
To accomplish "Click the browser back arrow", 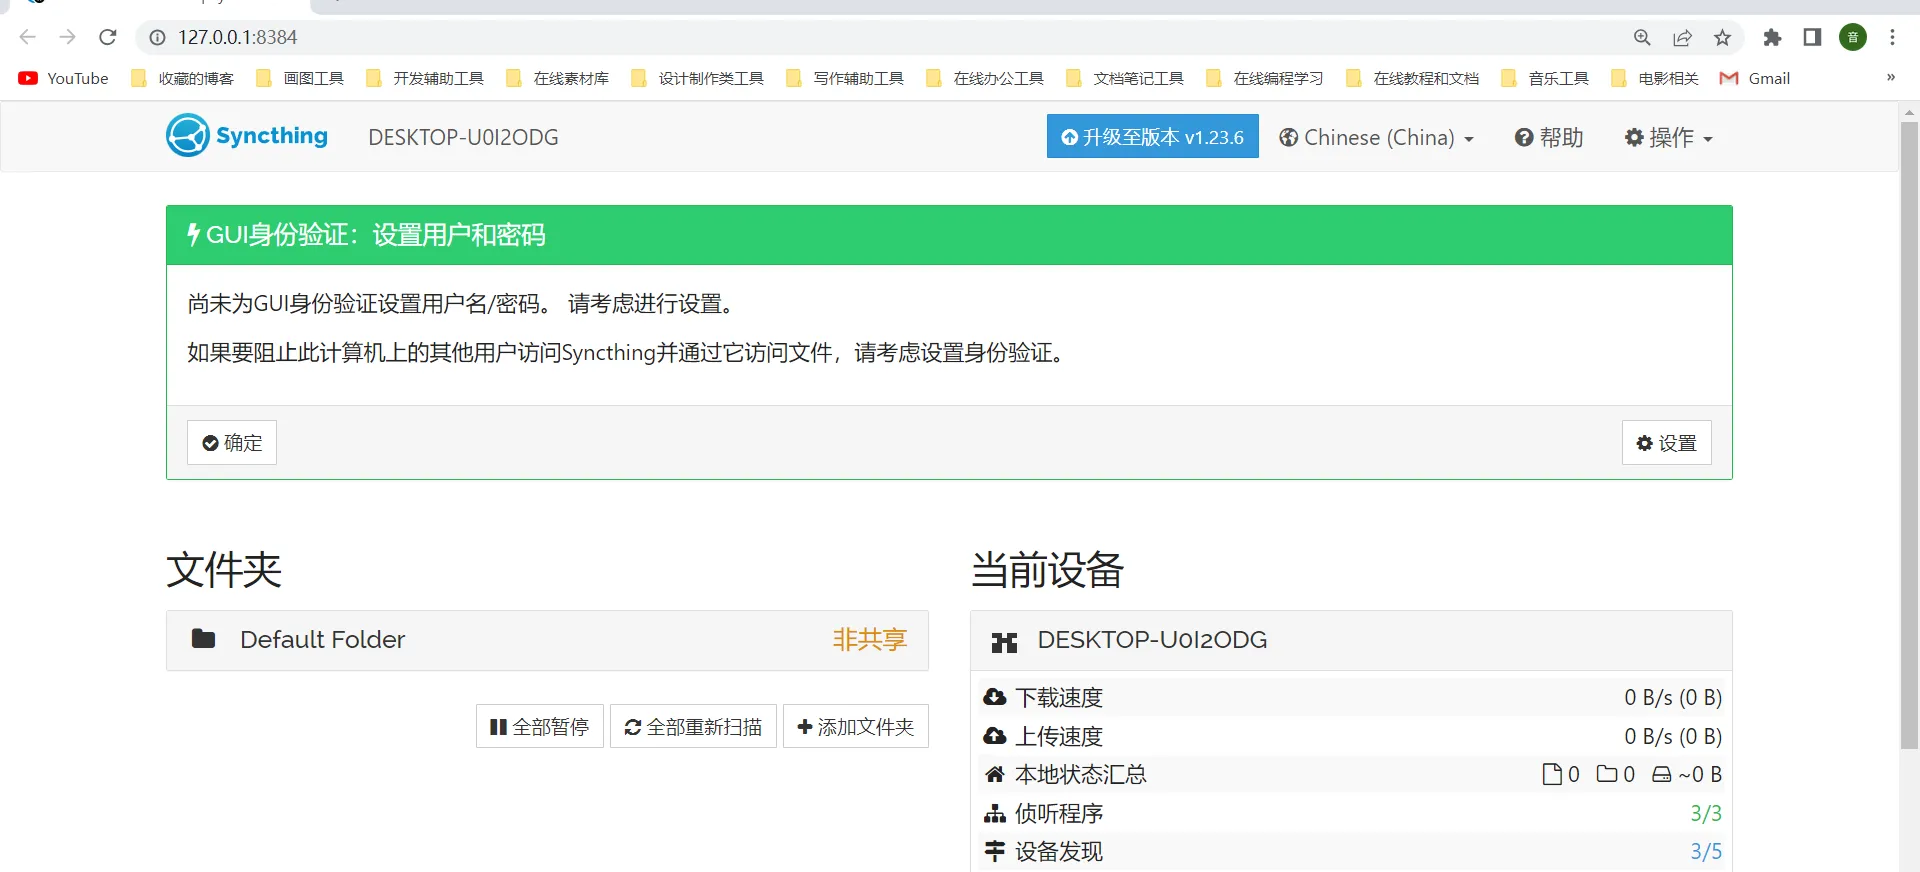I will click(x=28, y=37).
